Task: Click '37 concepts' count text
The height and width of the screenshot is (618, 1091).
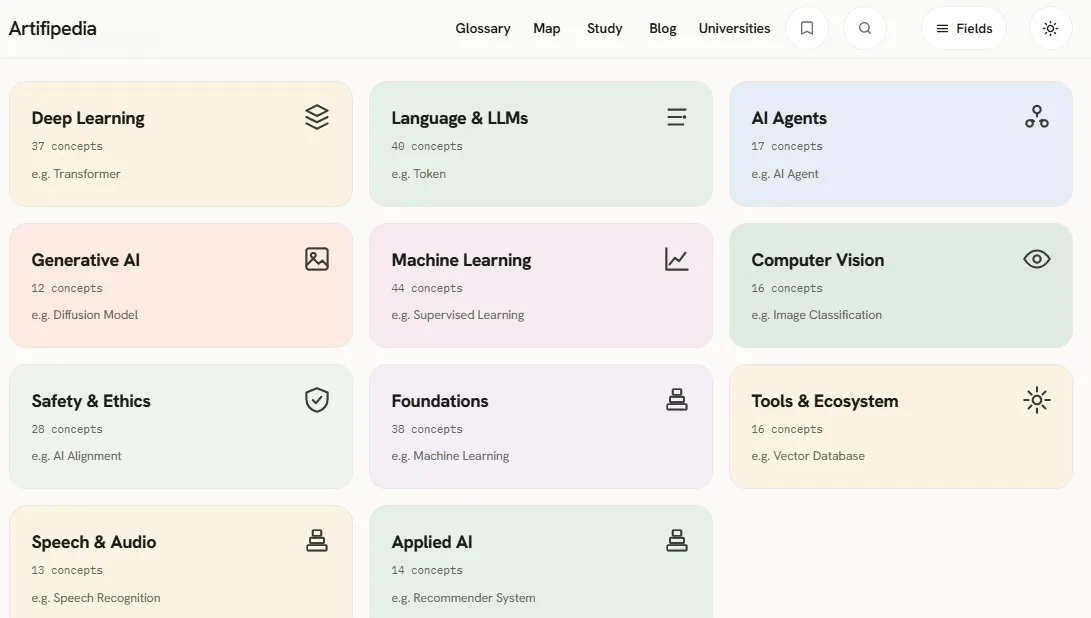Action: coord(67,146)
